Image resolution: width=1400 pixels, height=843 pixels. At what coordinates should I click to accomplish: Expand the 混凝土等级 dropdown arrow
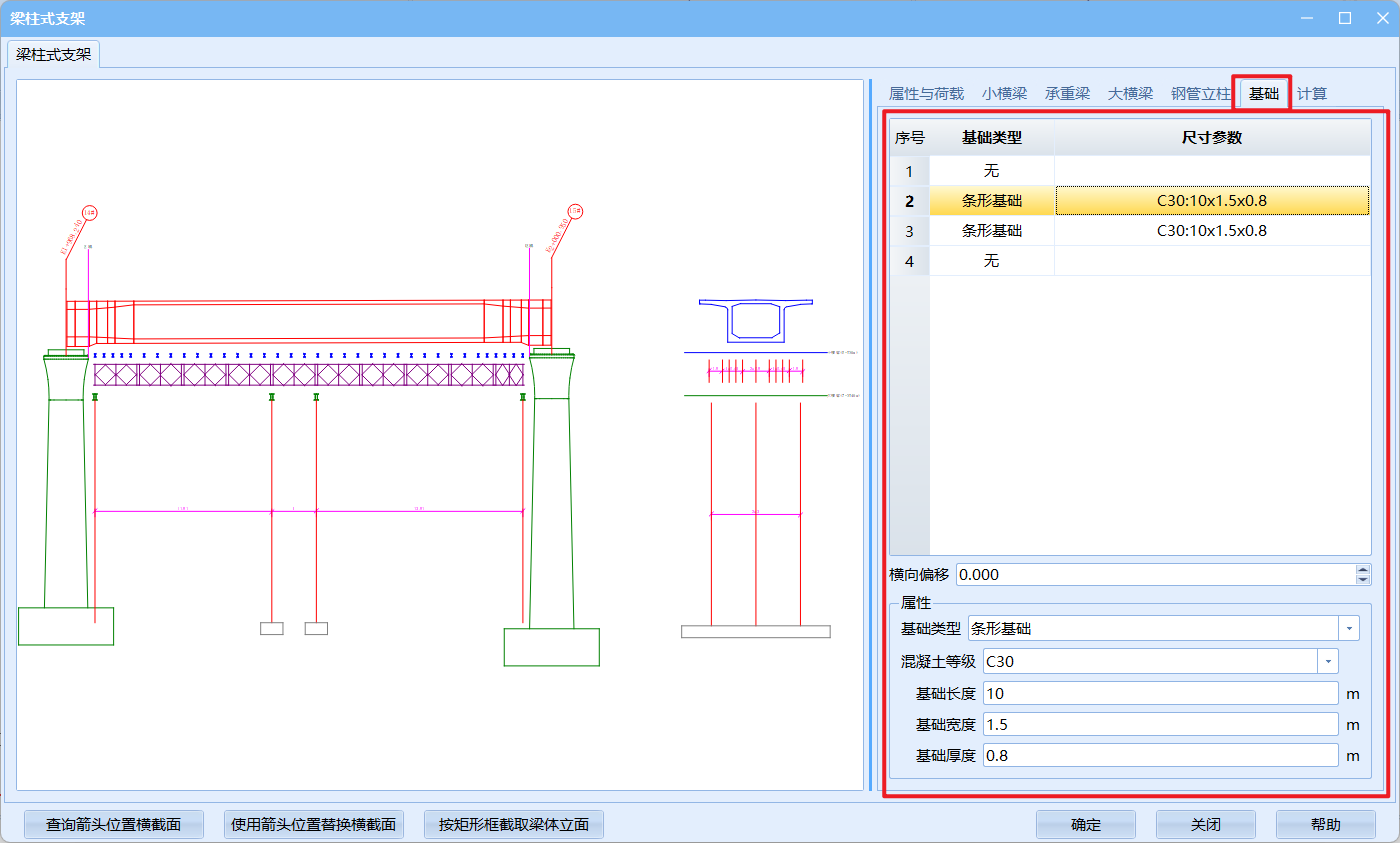[1328, 661]
